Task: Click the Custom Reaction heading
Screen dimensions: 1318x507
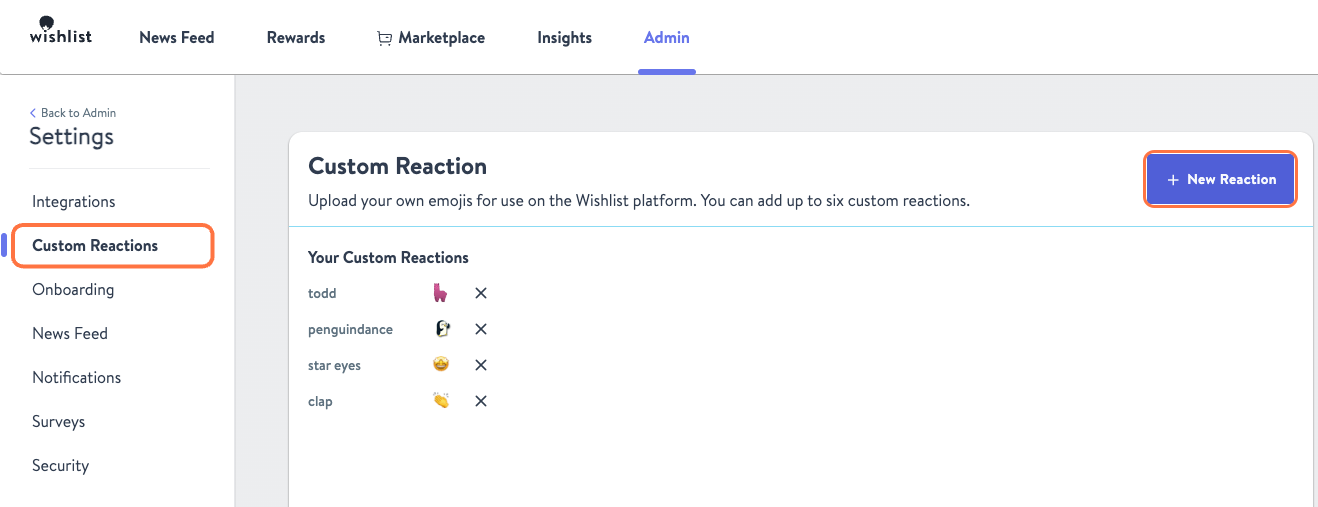Action: (x=398, y=166)
